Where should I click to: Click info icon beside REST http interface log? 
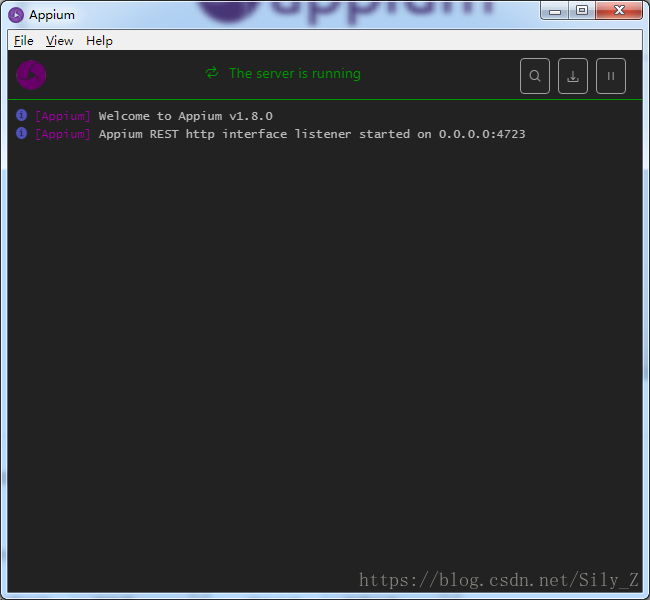pos(21,133)
